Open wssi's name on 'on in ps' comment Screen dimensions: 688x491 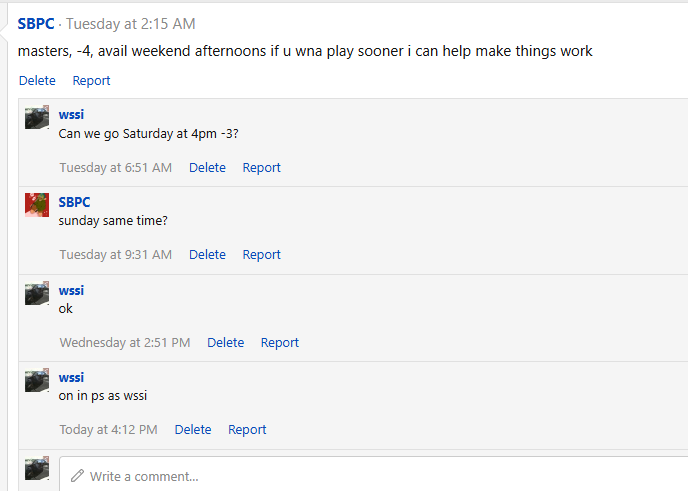71,377
